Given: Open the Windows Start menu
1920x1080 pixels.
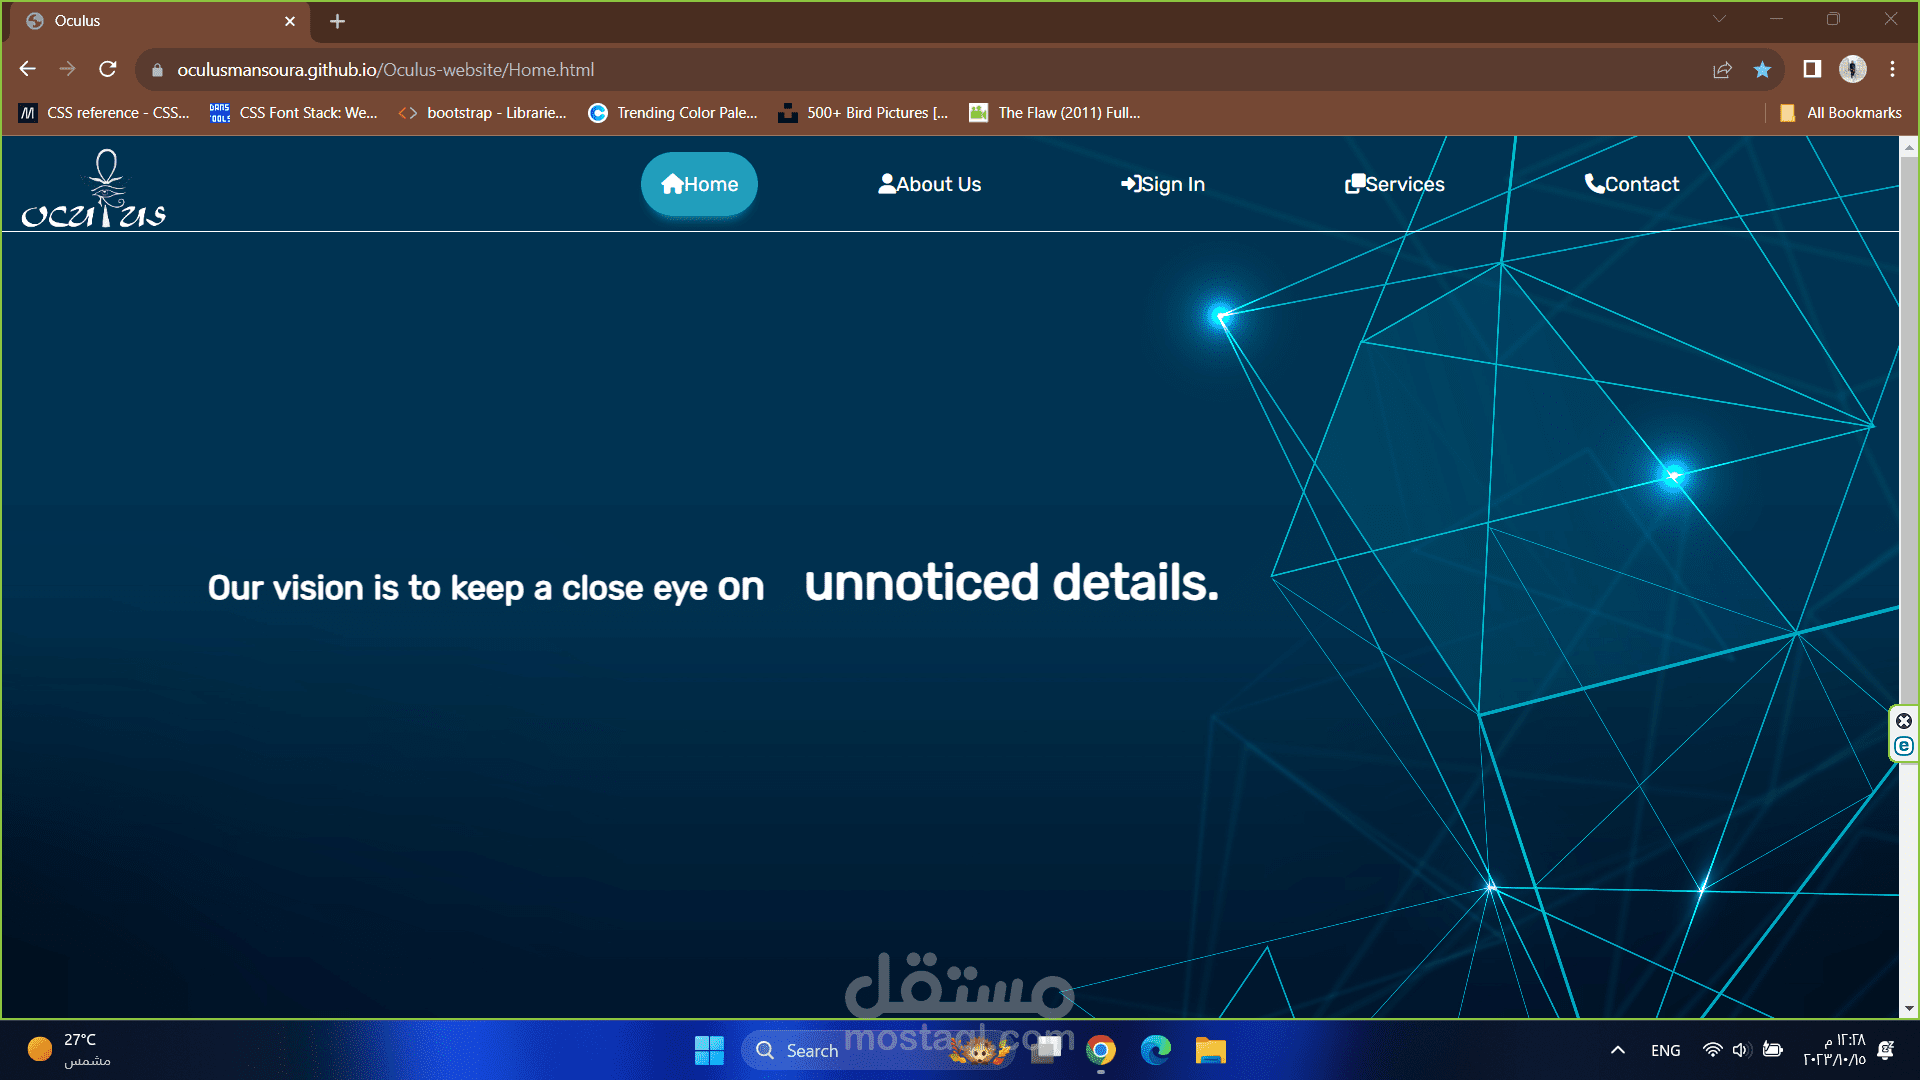Looking at the screenshot, I should coord(709,1050).
